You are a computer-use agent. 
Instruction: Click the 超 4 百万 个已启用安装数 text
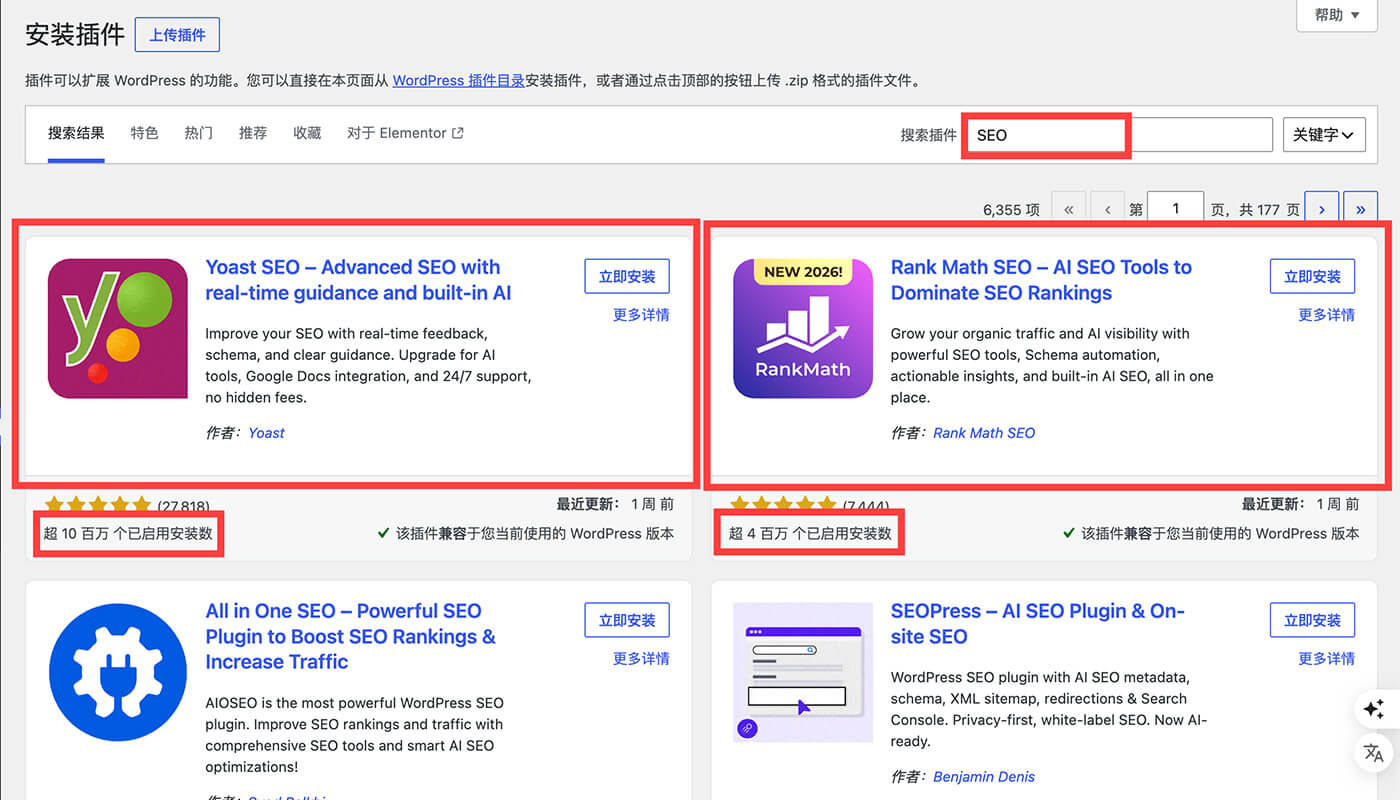(x=810, y=534)
